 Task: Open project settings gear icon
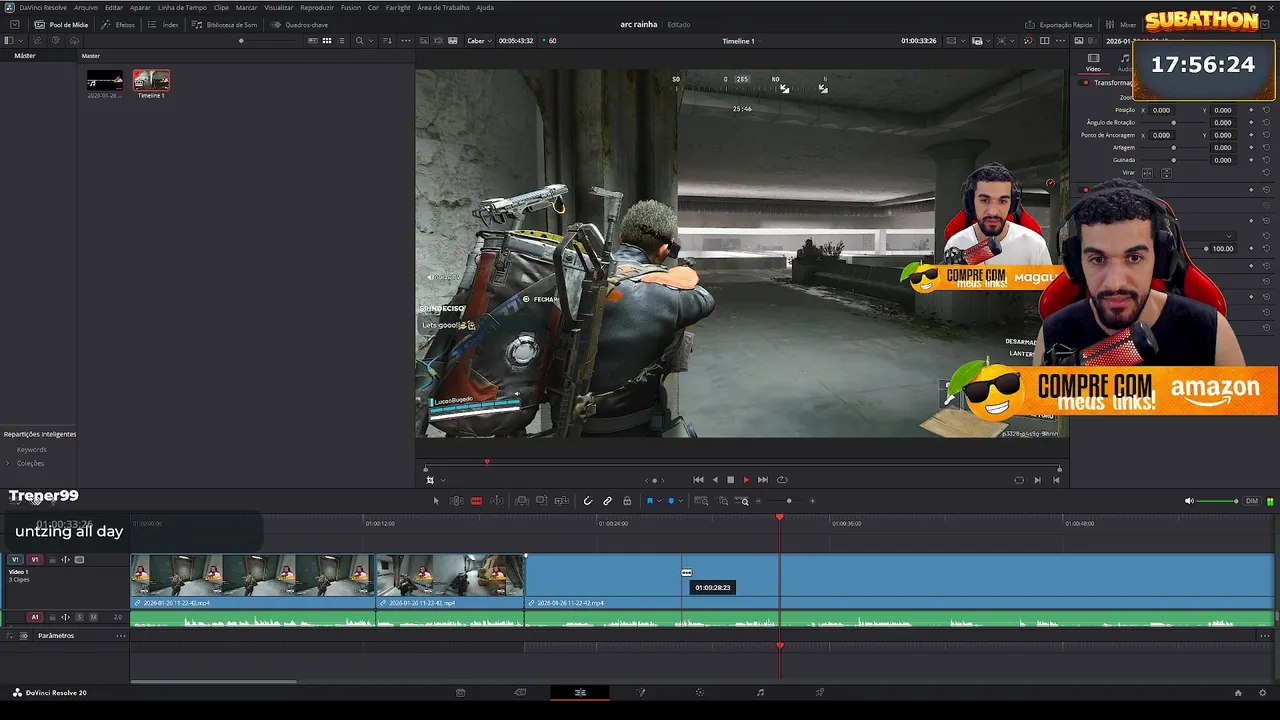[1264, 692]
